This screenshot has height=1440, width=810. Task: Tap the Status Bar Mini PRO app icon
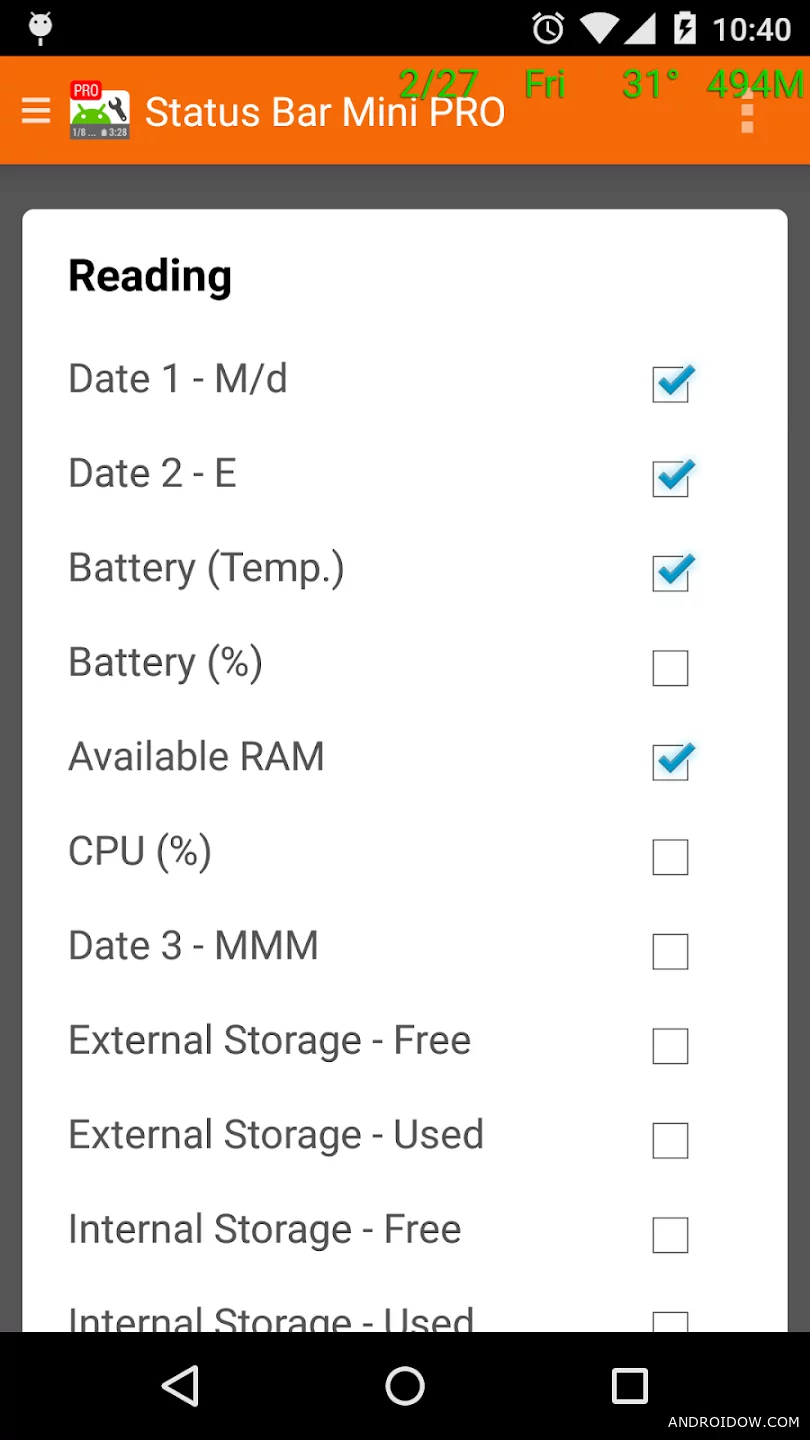pos(99,111)
